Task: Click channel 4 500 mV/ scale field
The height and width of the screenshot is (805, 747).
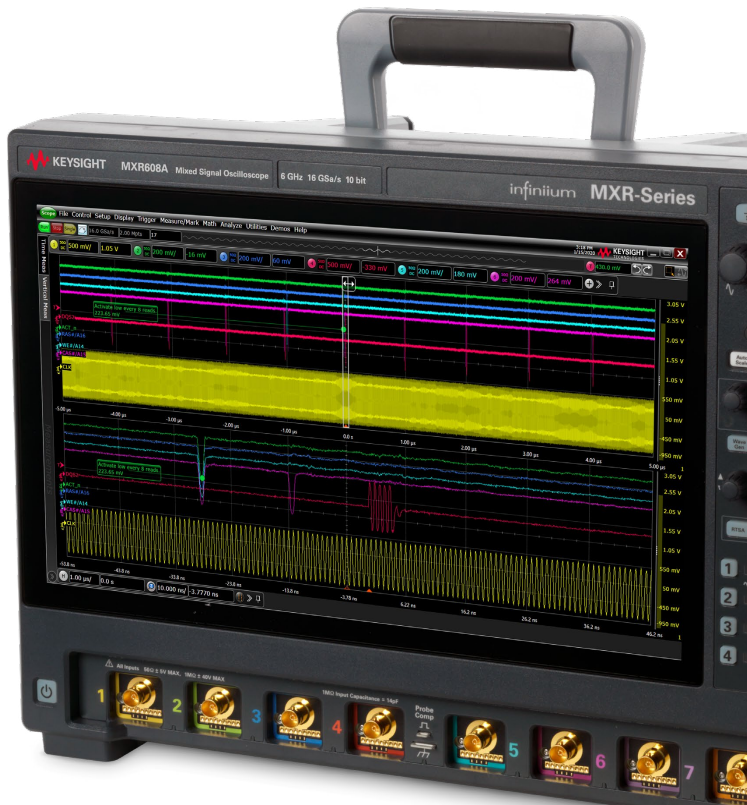Action: pyautogui.click(x=341, y=266)
